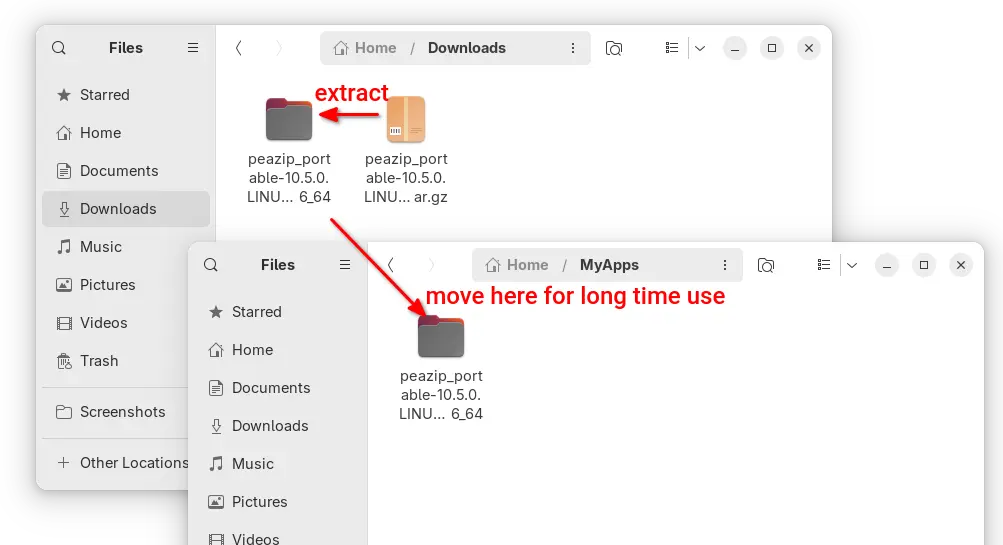Minimize the Downloads window
The width and height of the screenshot is (1003, 545).
[735, 48]
